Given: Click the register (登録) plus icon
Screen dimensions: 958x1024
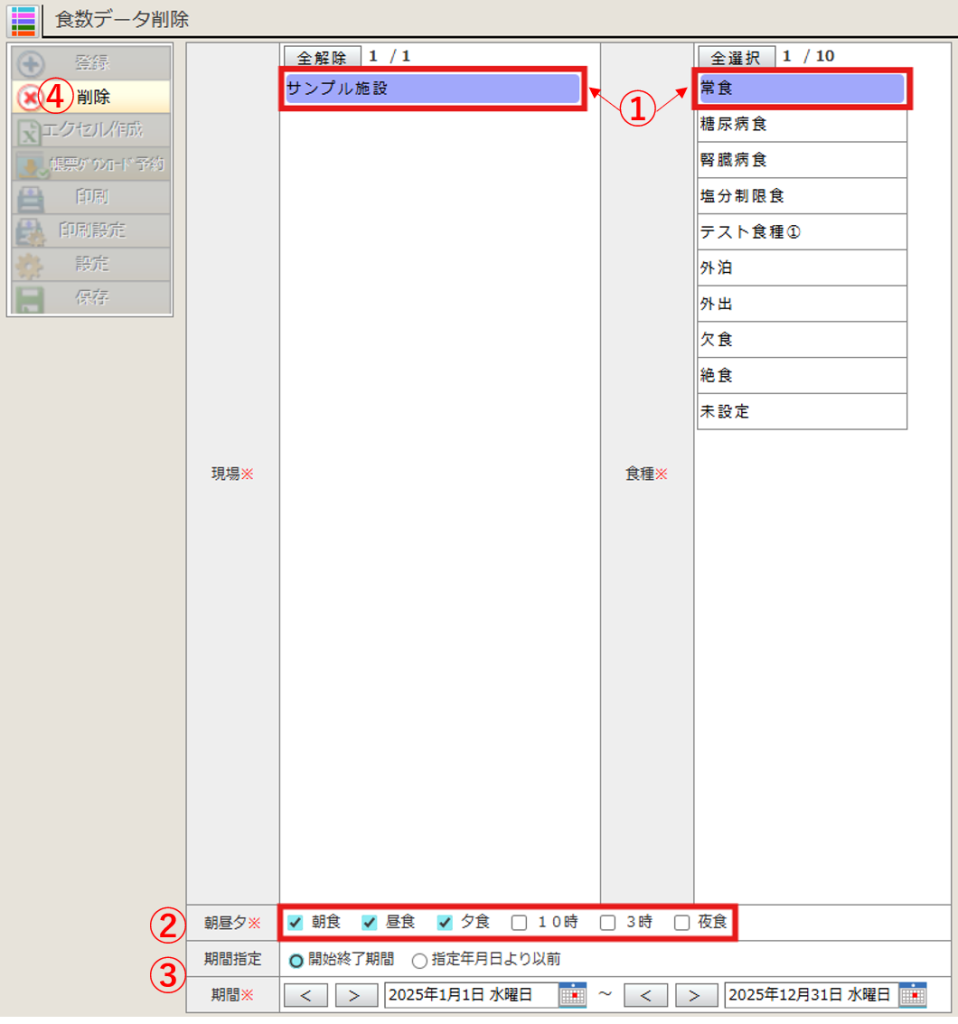Looking at the screenshot, I should point(31,63).
